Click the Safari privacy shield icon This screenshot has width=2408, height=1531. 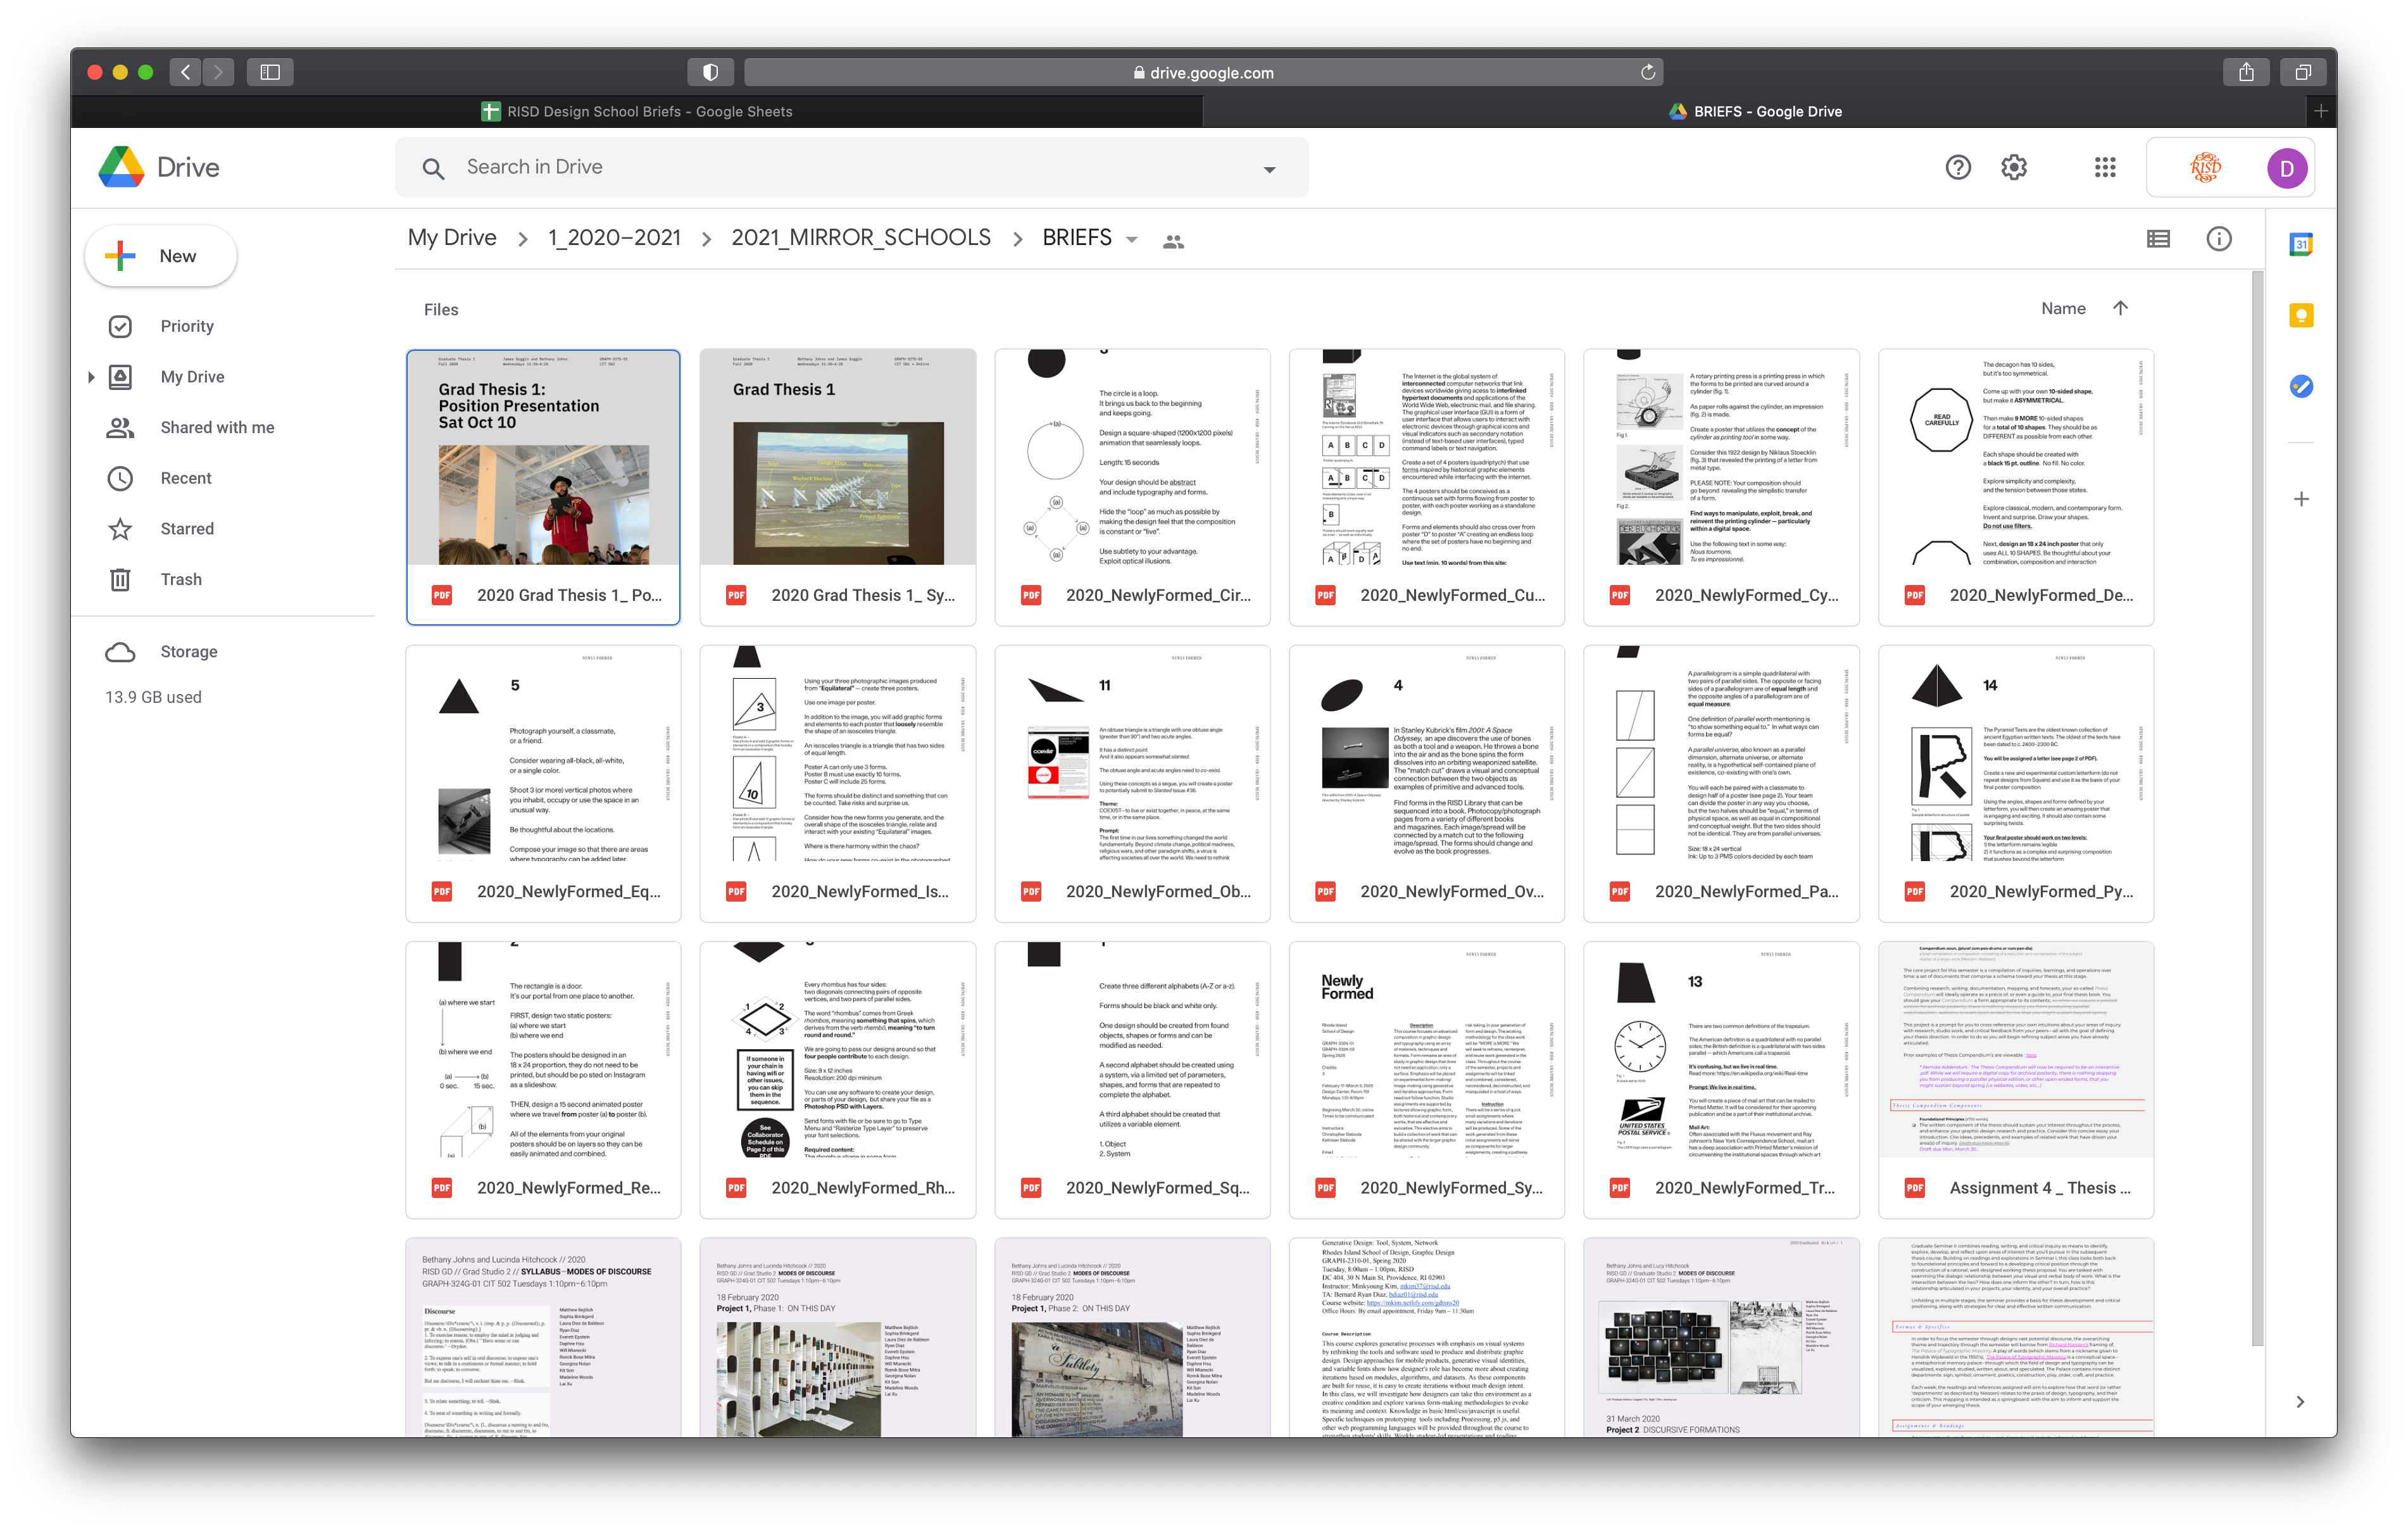point(710,72)
